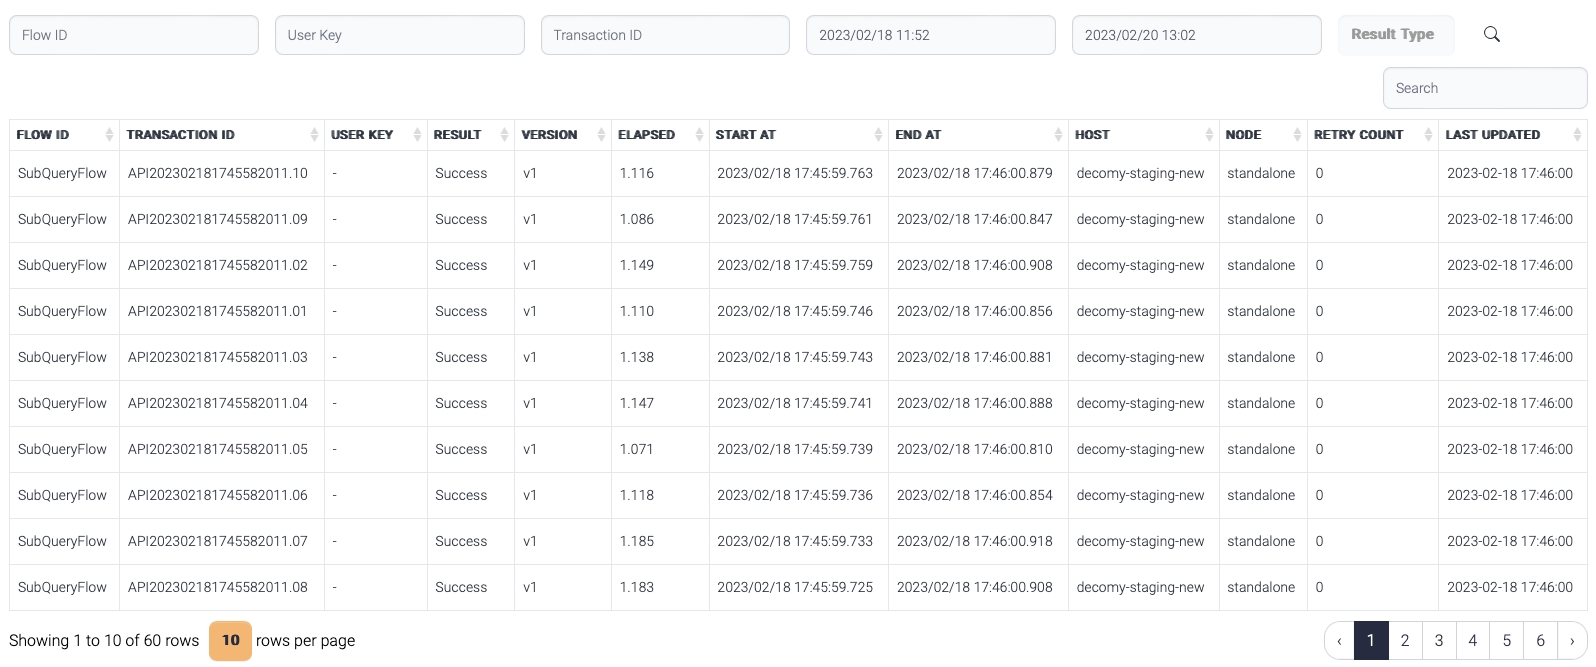
Task: Click the table Search box
Action: point(1484,88)
